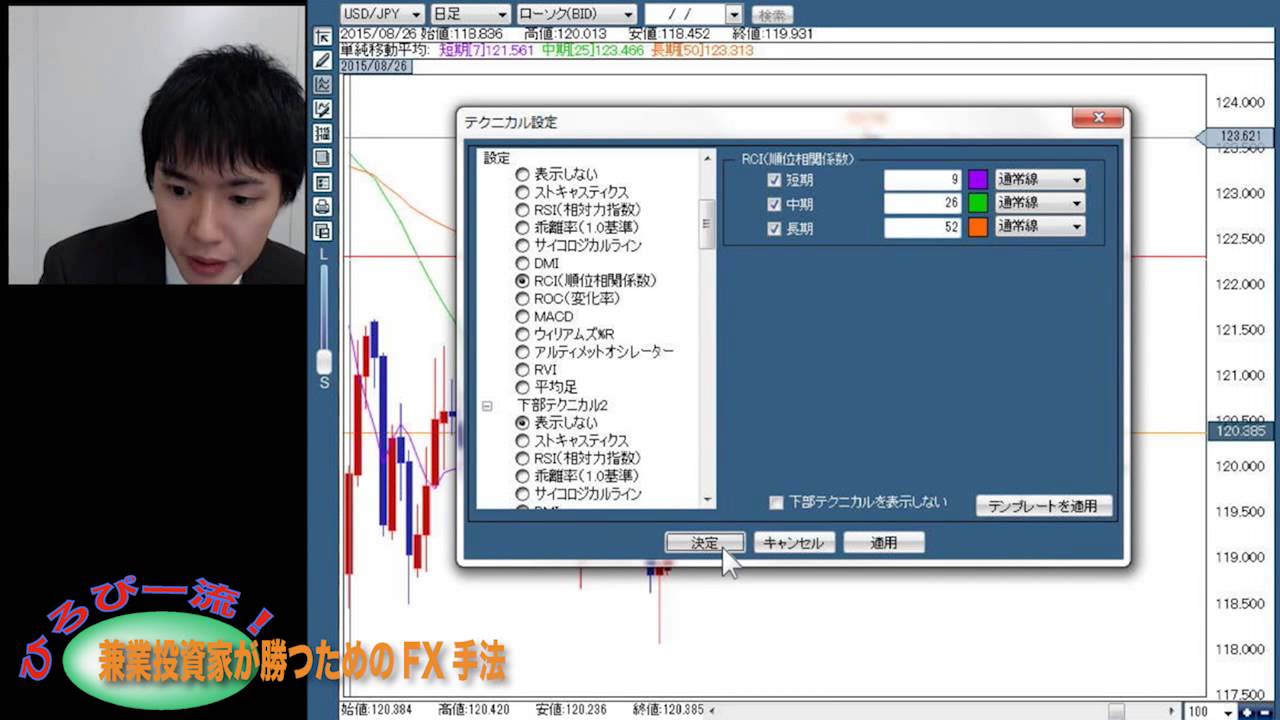Click the tree list scroll-down arrow
This screenshot has height=720, width=1280.
708,499
